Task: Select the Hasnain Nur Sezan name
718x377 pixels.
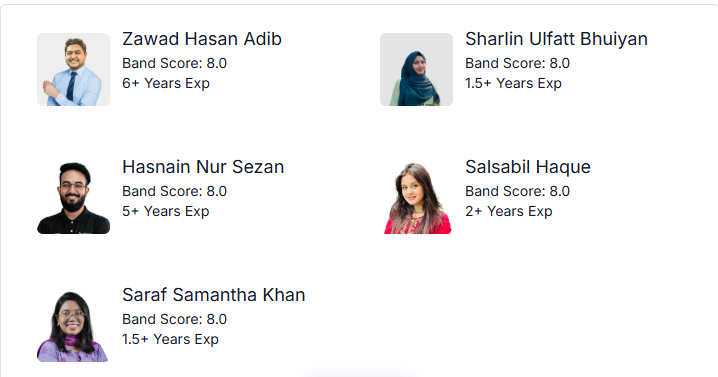Action: click(203, 167)
